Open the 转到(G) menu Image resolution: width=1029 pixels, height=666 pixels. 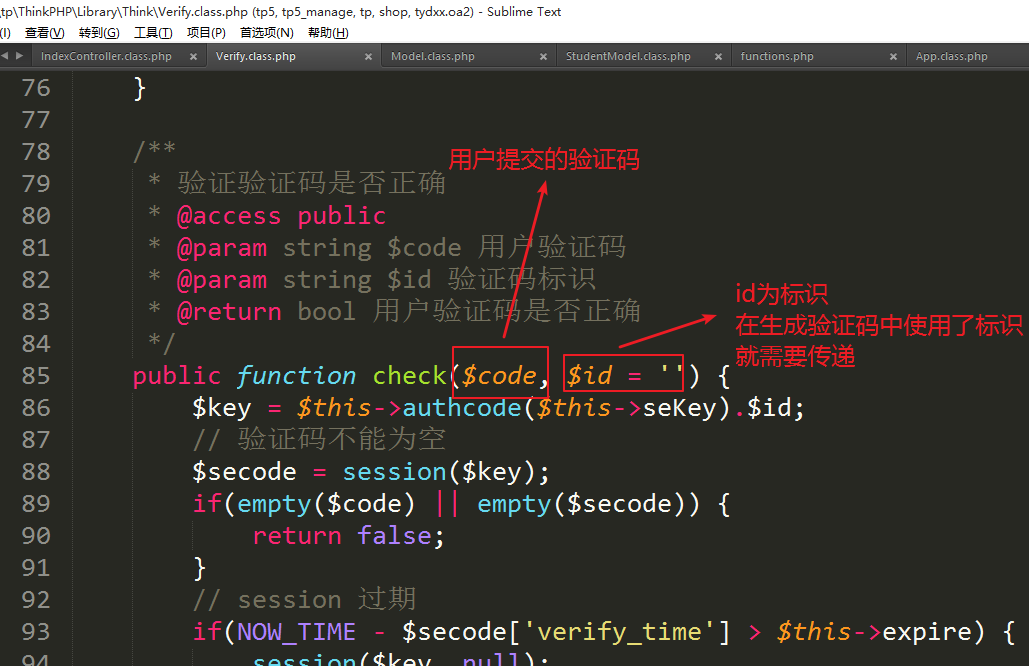click(x=98, y=33)
